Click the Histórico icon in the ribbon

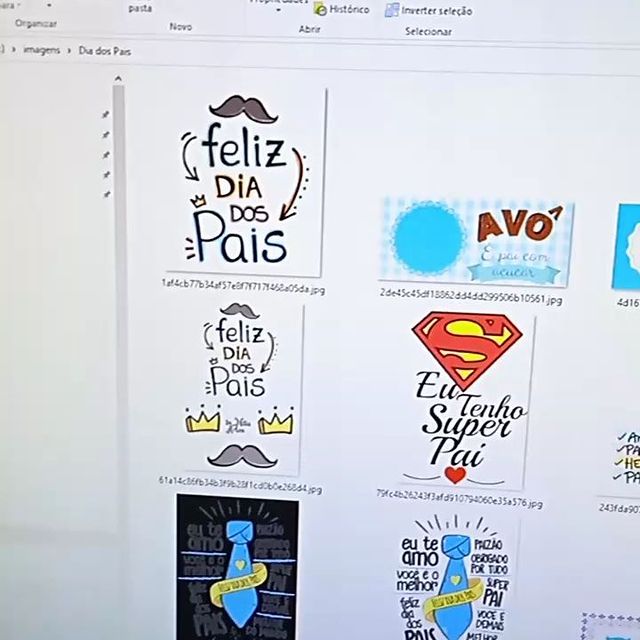coord(321,9)
